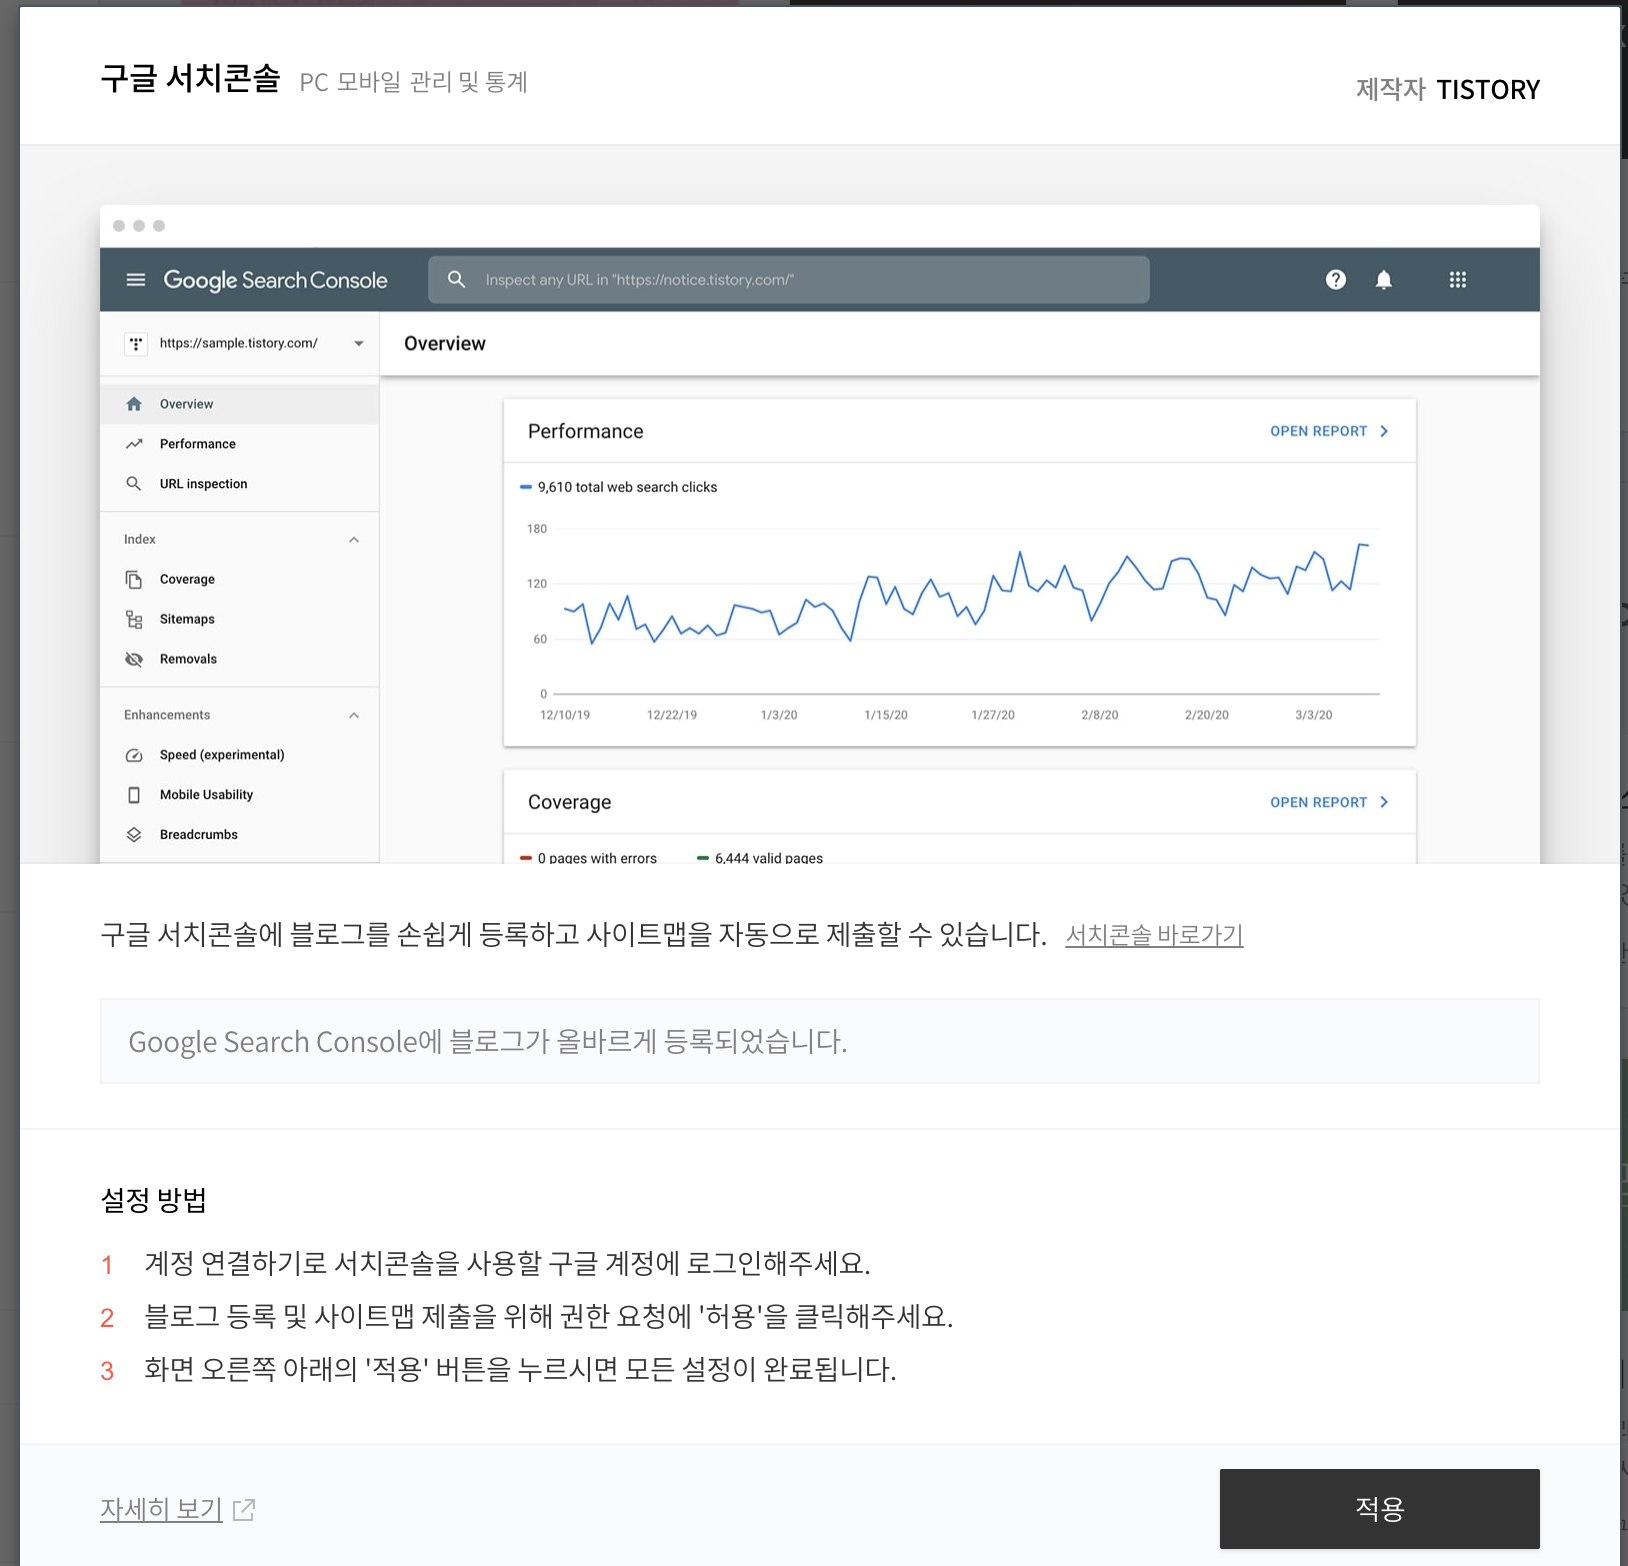Click the Overview home icon
Viewport: 1628px width, 1566px height.
point(134,404)
